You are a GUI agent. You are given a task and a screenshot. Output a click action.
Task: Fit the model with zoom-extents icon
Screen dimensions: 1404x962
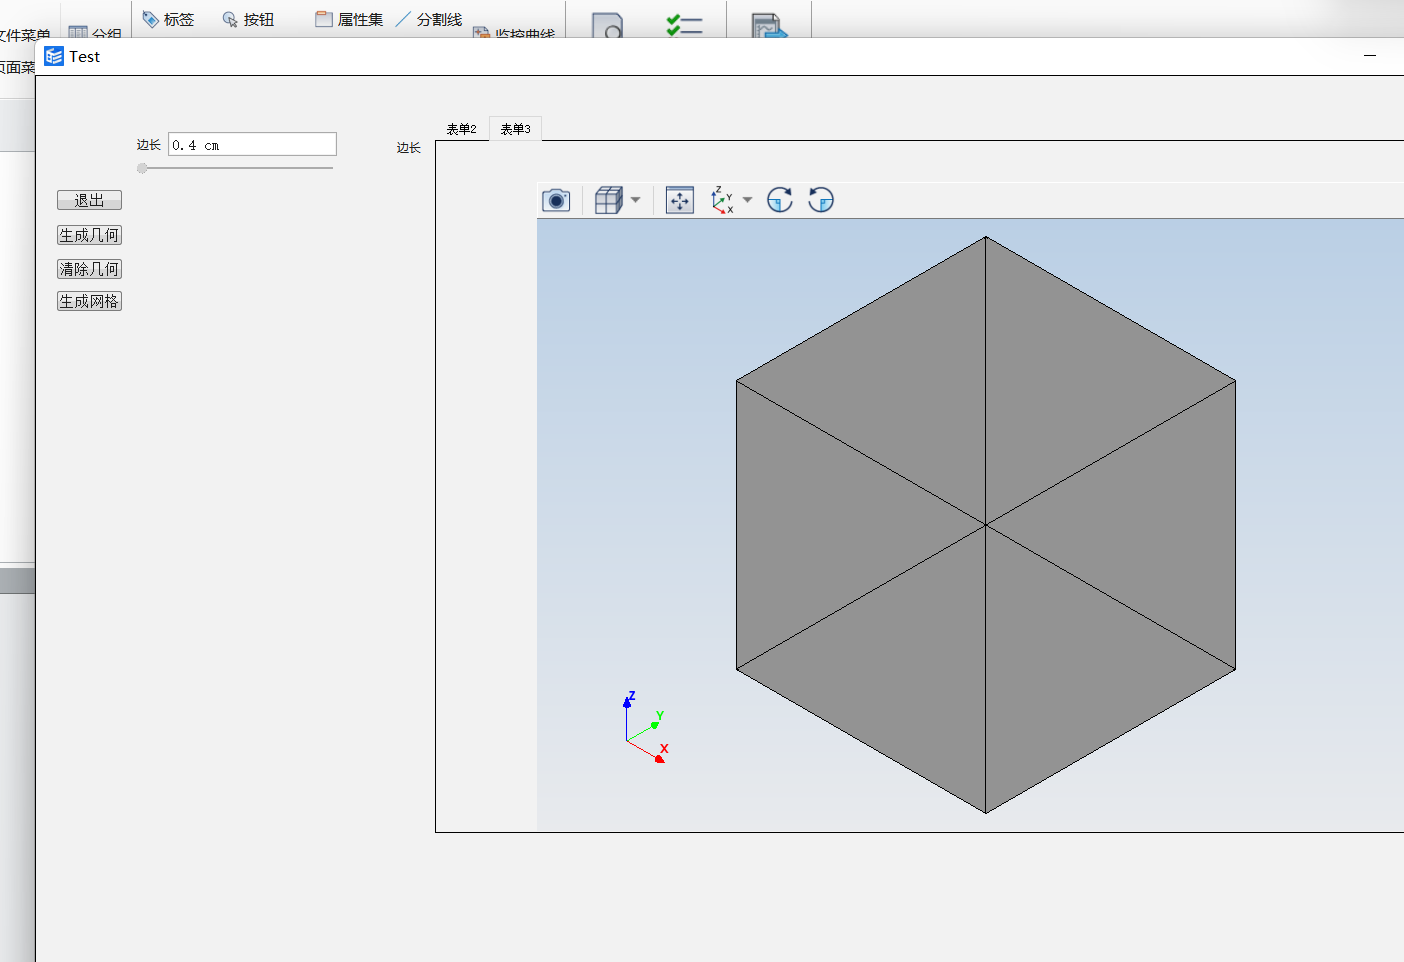point(680,200)
